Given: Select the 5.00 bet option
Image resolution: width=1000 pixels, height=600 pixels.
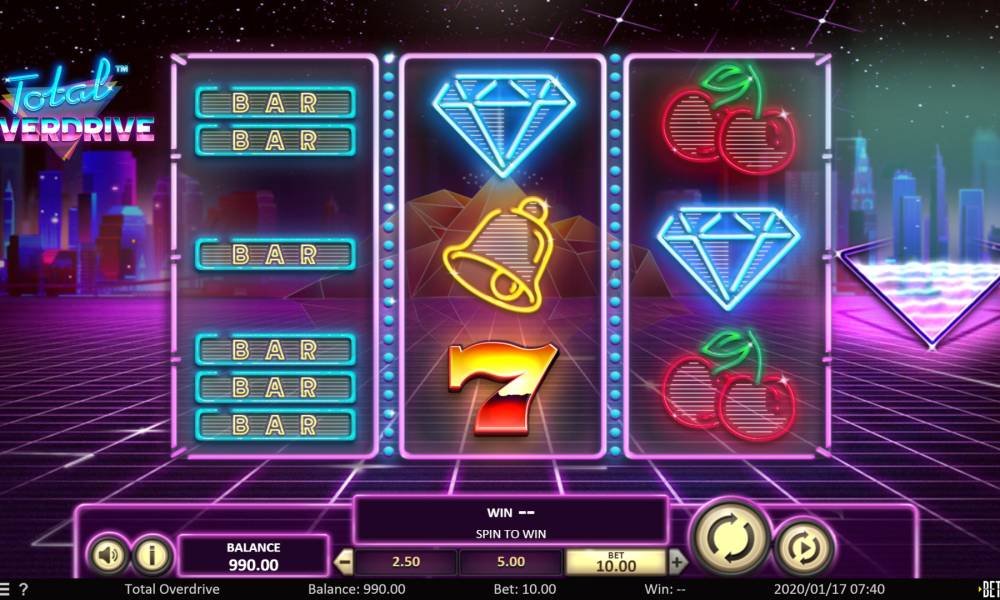Looking at the screenshot, I should (511, 562).
